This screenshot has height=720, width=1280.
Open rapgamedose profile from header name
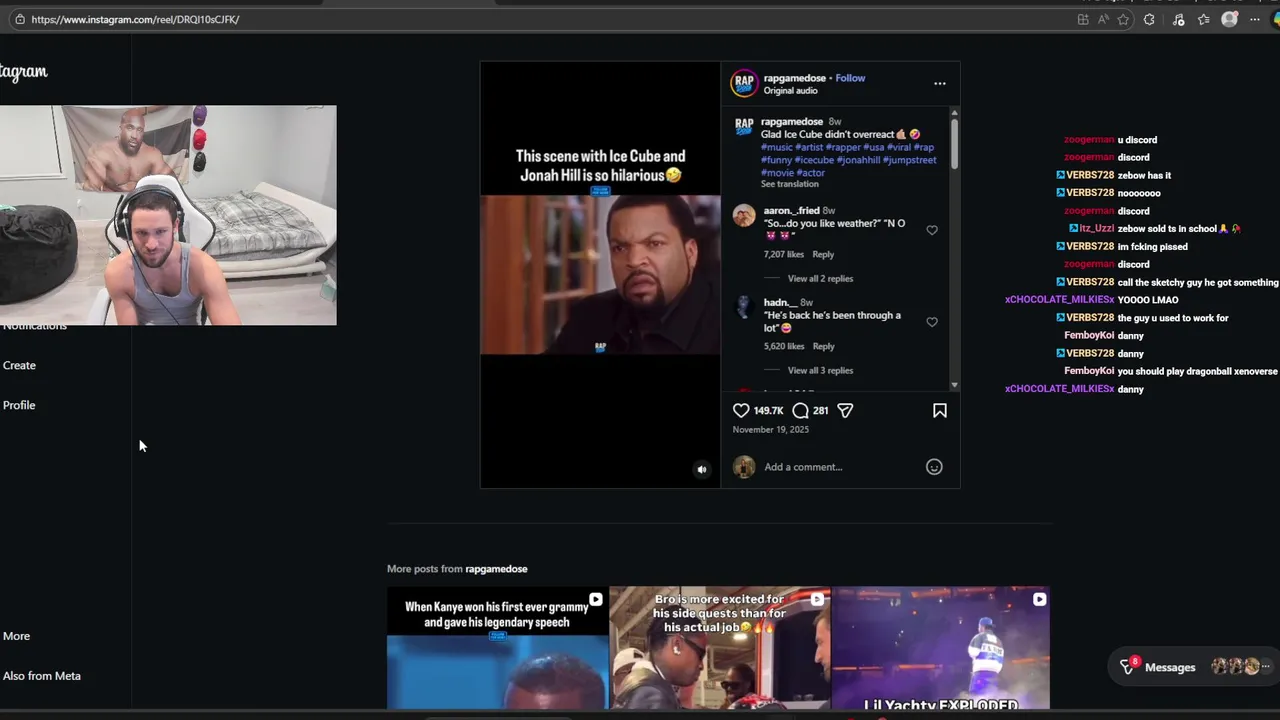[794, 78]
